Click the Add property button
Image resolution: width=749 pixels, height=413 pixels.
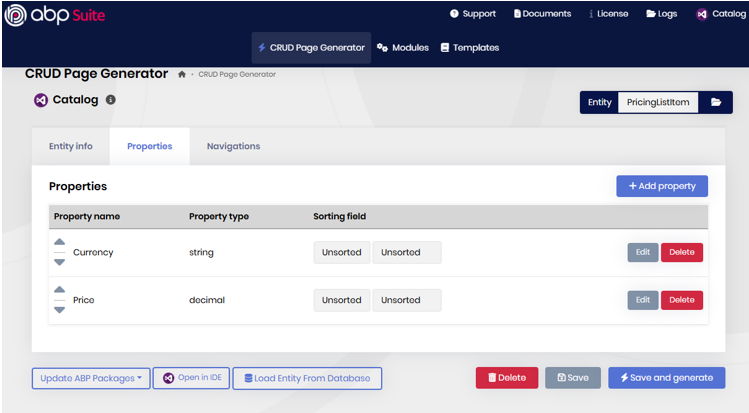(x=661, y=186)
